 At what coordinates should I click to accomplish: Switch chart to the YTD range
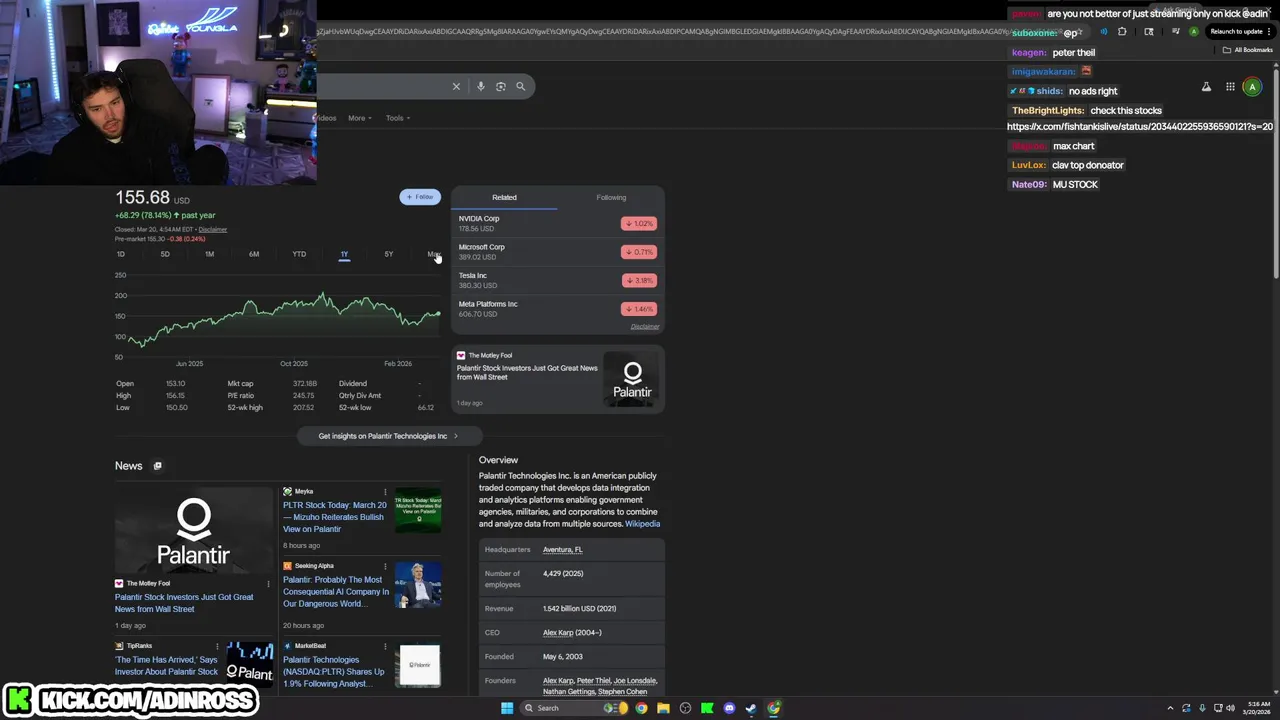pyautogui.click(x=299, y=254)
